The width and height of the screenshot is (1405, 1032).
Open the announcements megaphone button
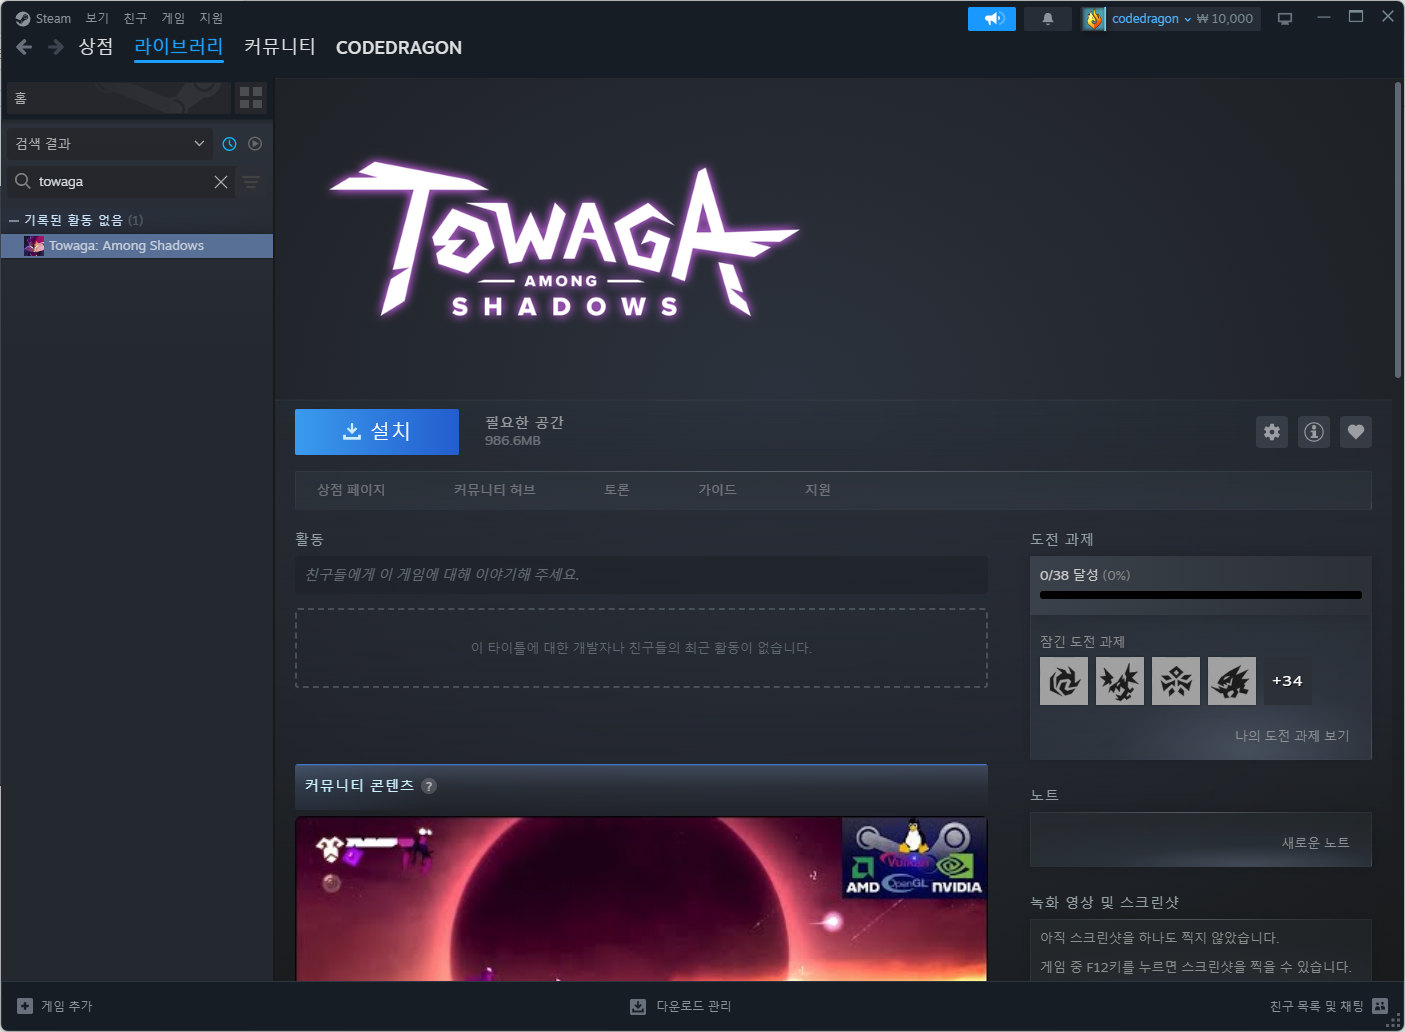(992, 19)
